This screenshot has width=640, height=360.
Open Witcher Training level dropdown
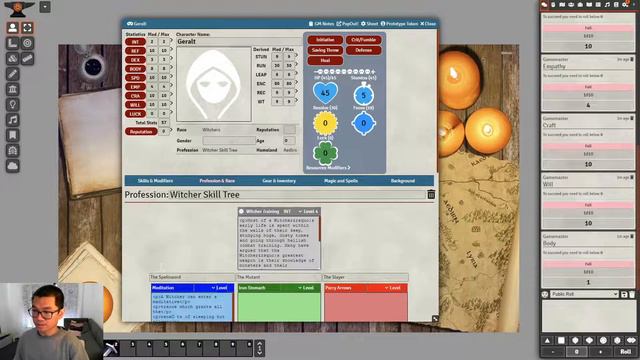pyautogui.click(x=308, y=211)
